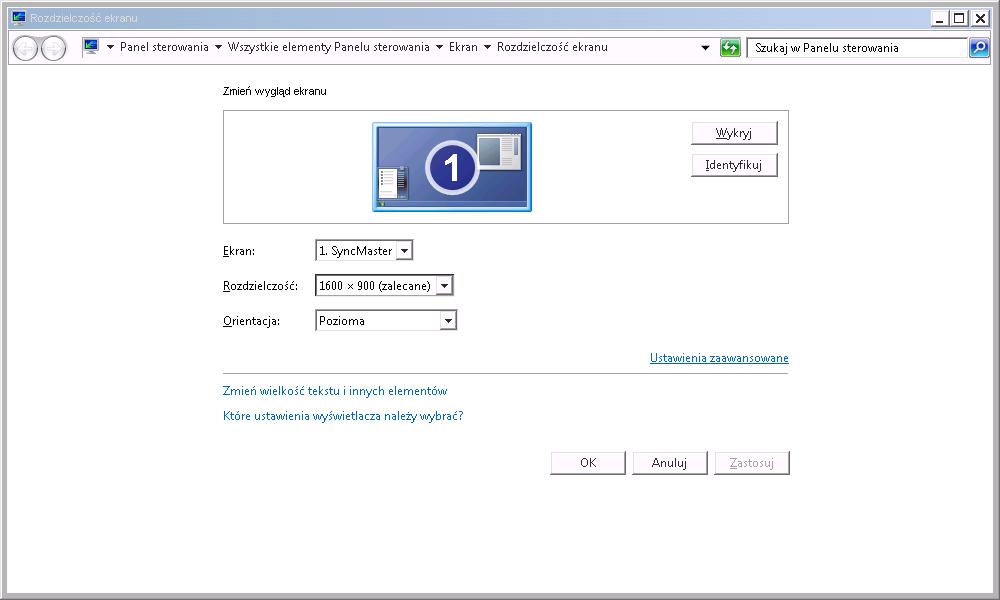Refresh the Control Panel page
This screenshot has height=600, width=1000.
point(730,48)
